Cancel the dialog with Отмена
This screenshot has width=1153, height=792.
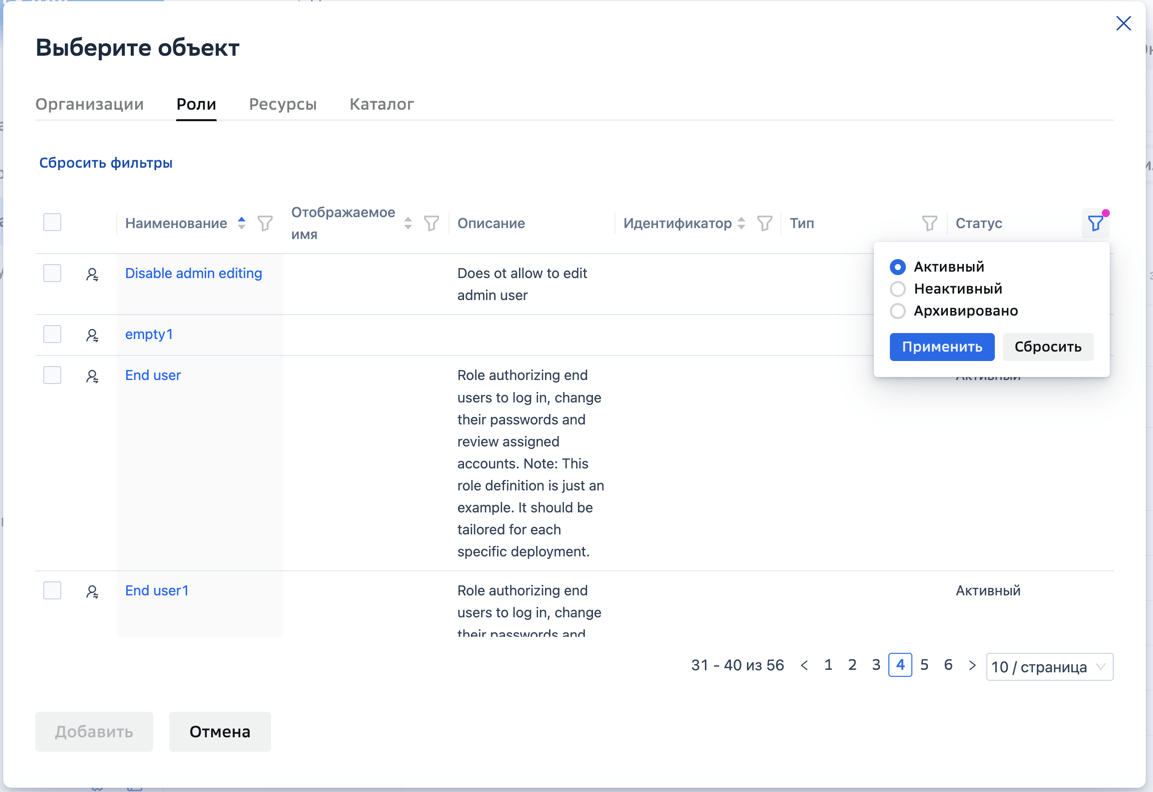point(220,732)
